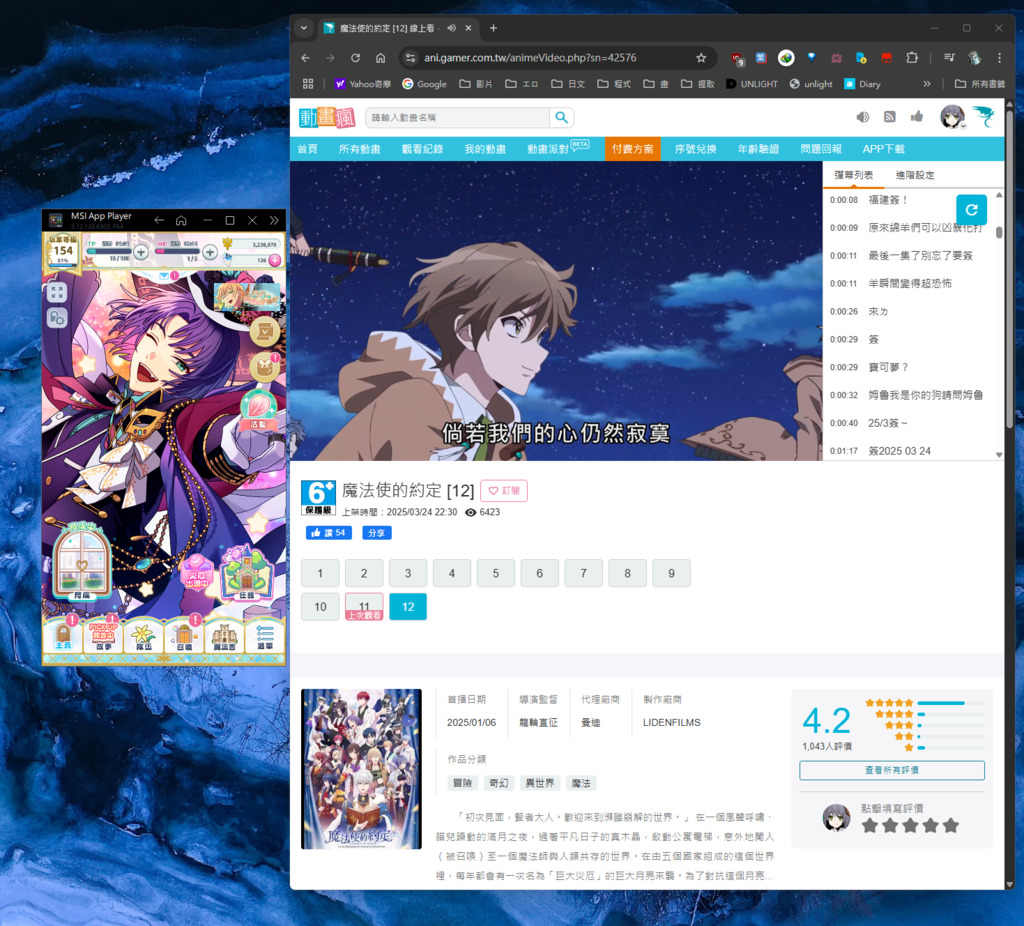Click the 動畫瘋 site logo
The height and width of the screenshot is (926, 1024).
[327, 118]
